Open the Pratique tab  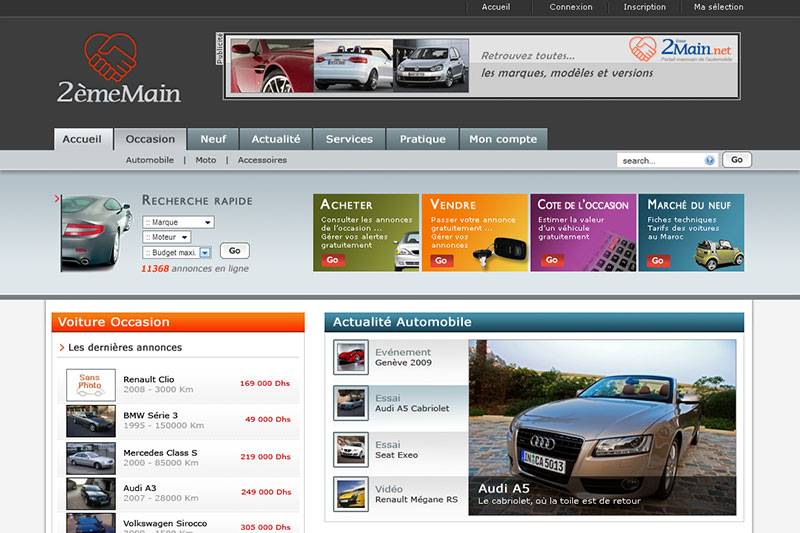tap(422, 139)
